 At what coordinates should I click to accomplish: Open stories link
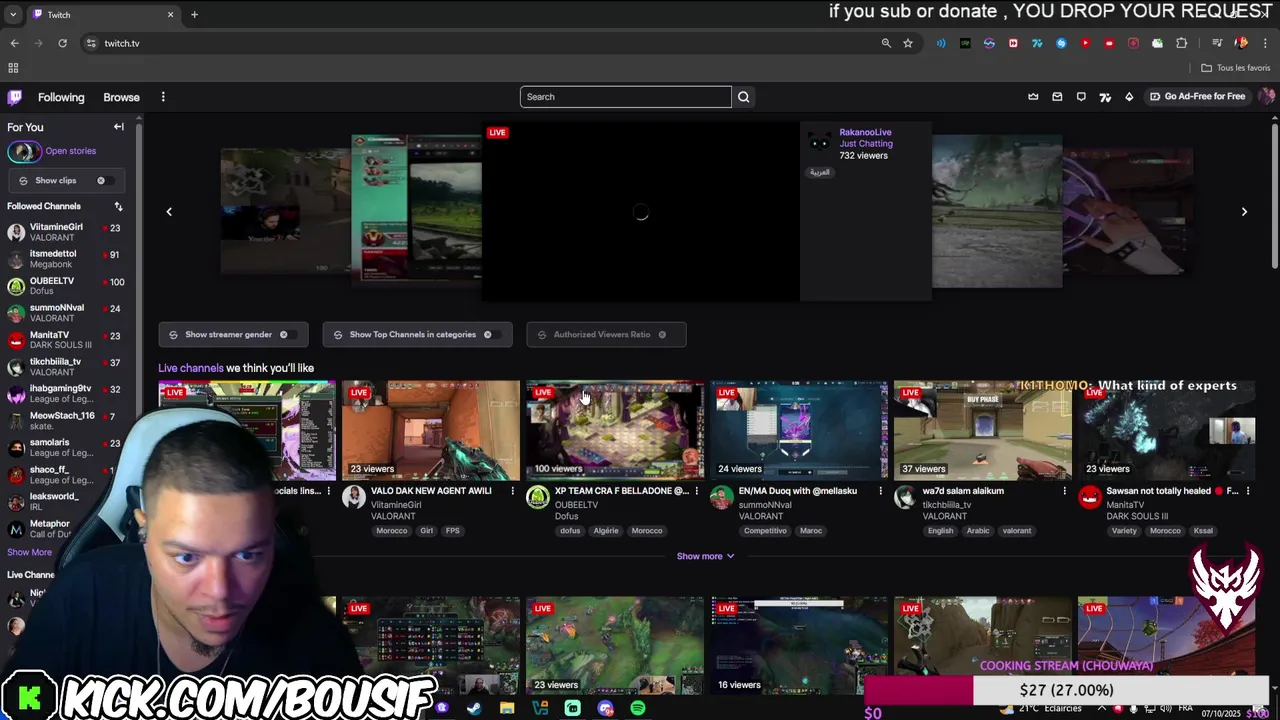coord(70,151)
